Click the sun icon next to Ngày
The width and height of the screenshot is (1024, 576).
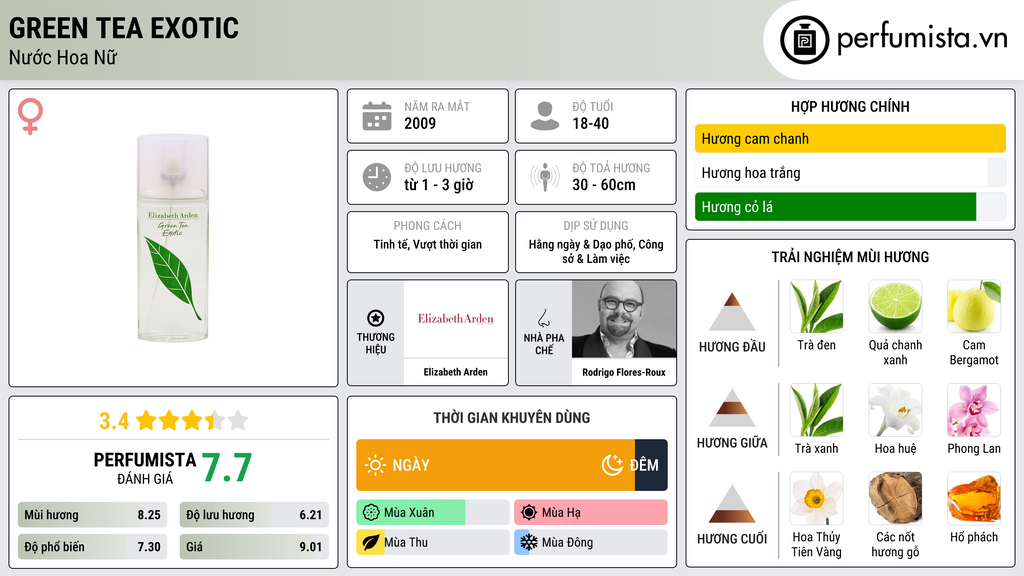tap(375, 465)
